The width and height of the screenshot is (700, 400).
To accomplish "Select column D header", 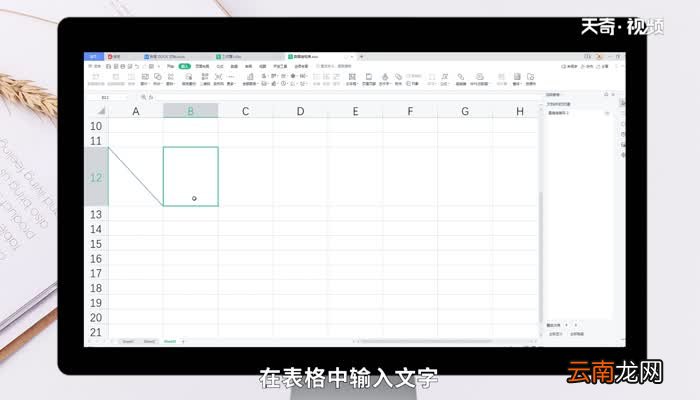I will tap(300, 111).
